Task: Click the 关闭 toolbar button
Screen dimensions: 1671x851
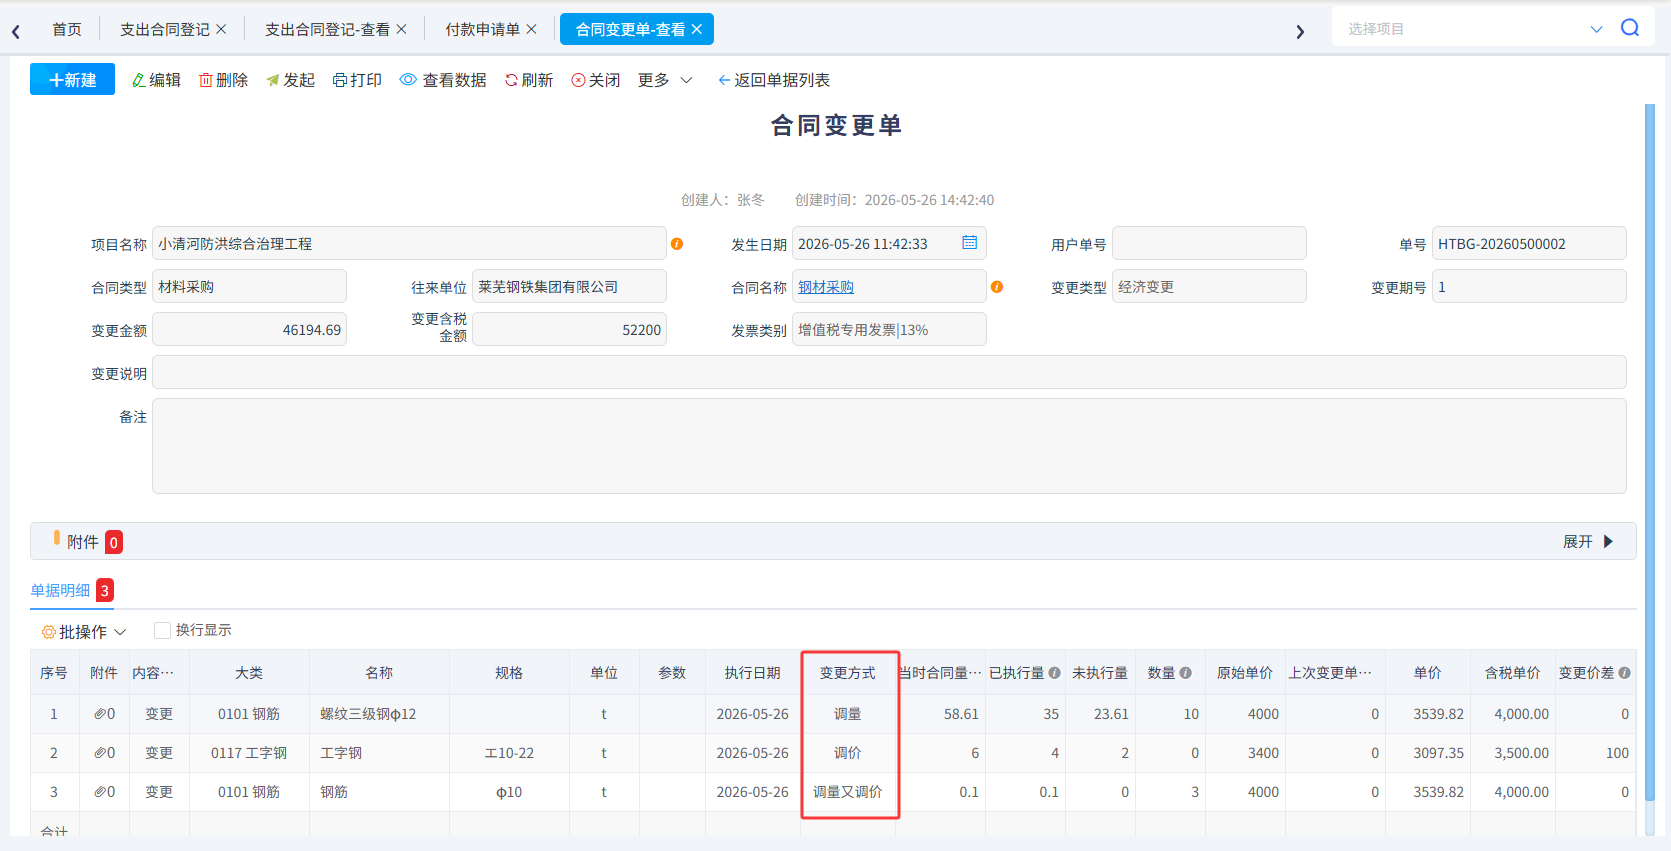Action: pyautogui.click(x=596, y=80)
